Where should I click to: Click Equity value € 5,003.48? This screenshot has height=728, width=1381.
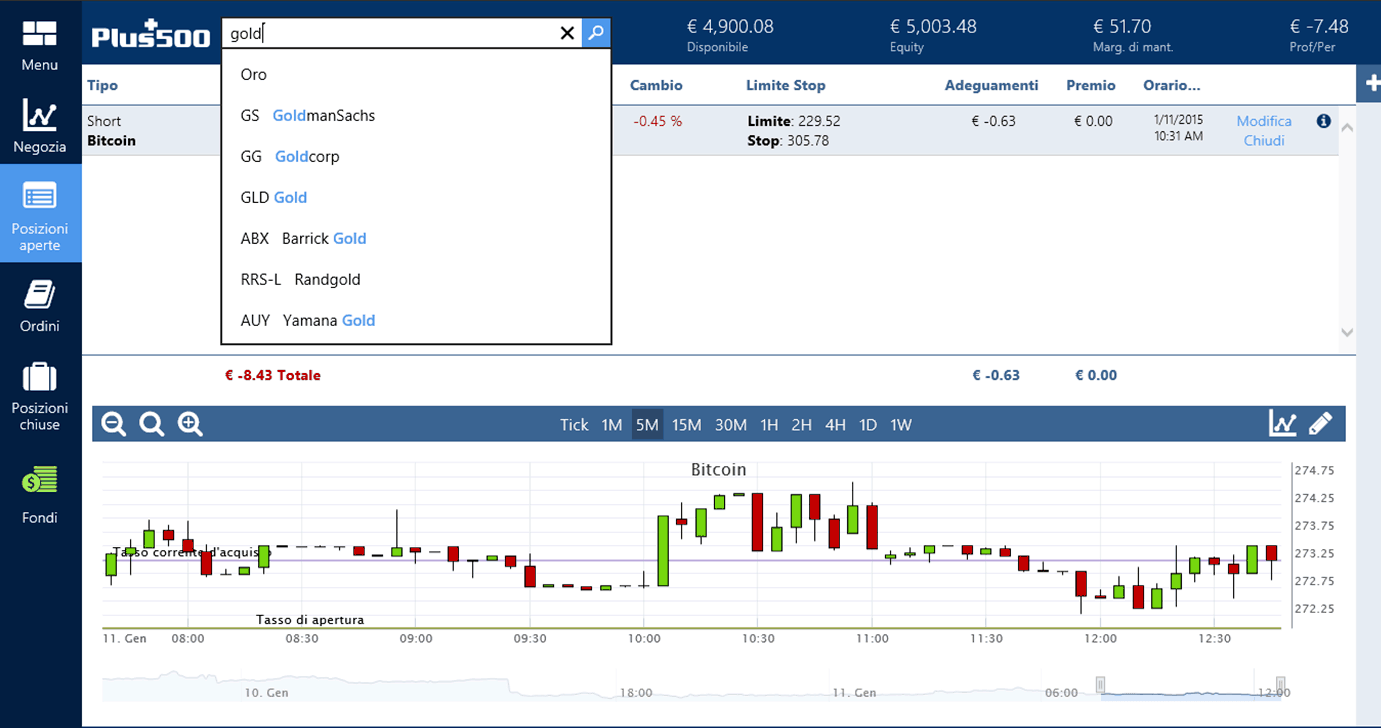point(933,27)
